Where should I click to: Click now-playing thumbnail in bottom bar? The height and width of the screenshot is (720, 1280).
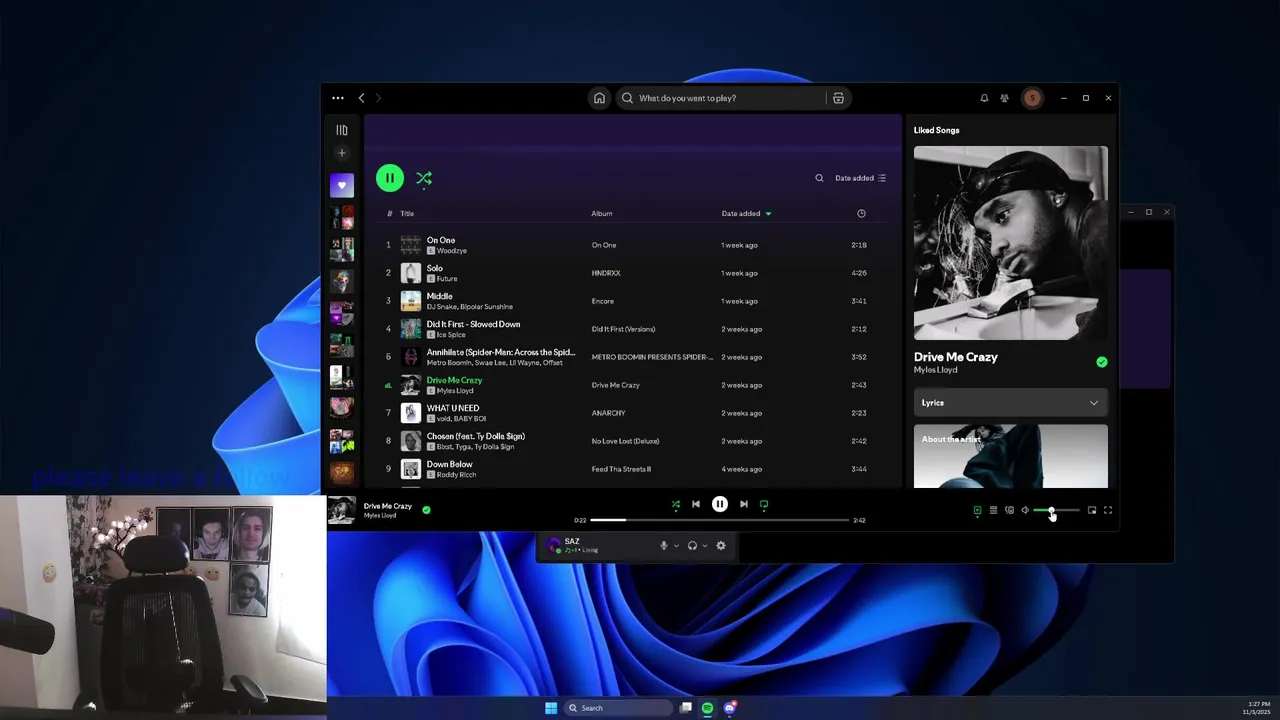tap(342, 510)
